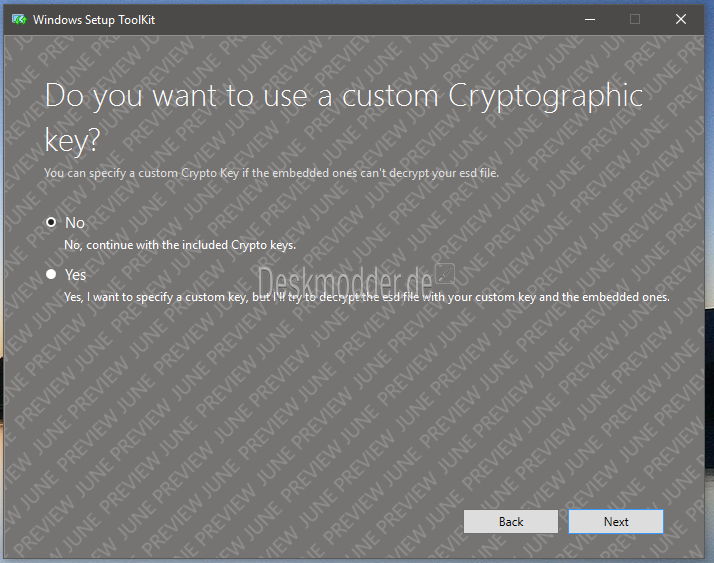Select the "Yes" radio button
714x563 pixels.
click(51, 274)
